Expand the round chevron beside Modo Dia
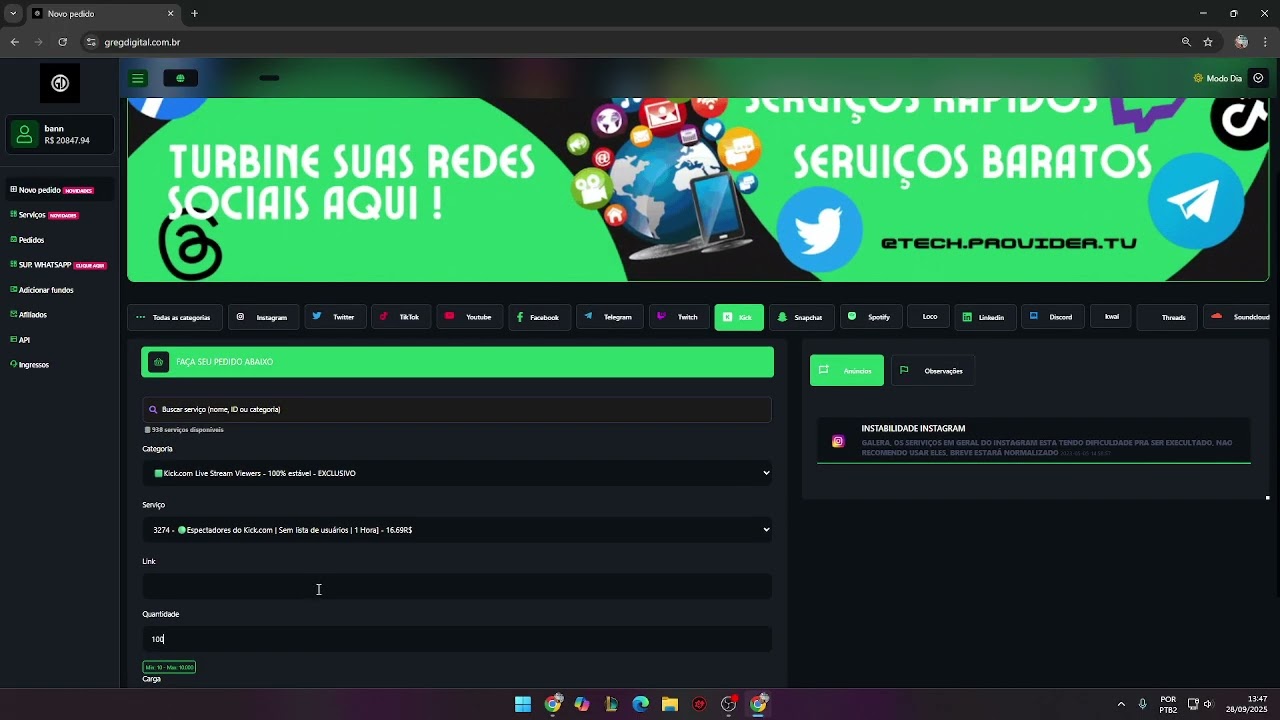The height and width of the screenshot is (720, 1280). (x=1259, y=78)
